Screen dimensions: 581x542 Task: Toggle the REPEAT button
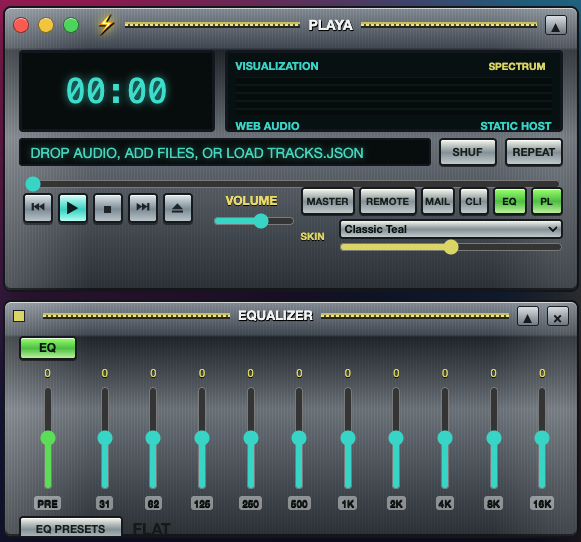[534, 152]
